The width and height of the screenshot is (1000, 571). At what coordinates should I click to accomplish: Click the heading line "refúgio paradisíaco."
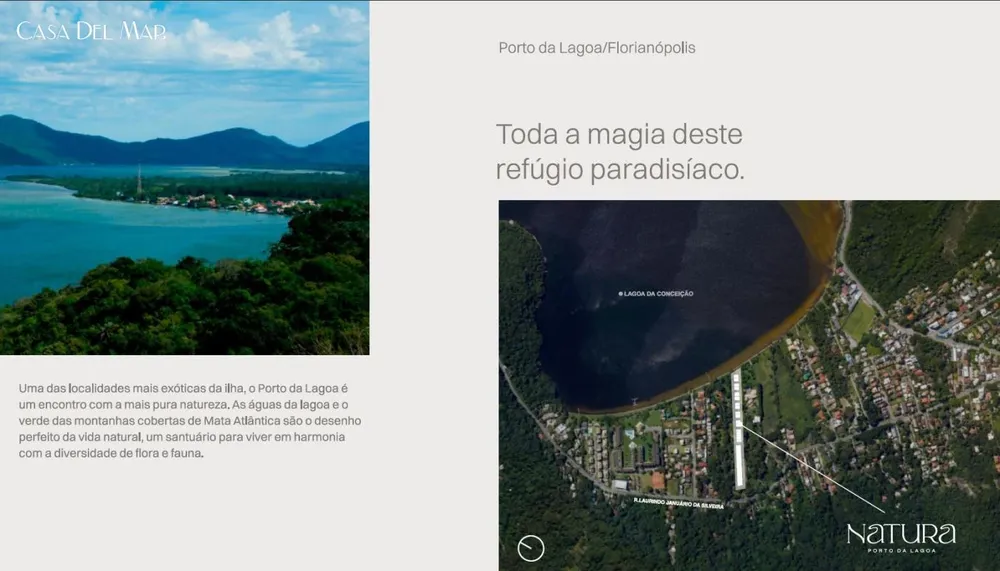click(620, 170)
